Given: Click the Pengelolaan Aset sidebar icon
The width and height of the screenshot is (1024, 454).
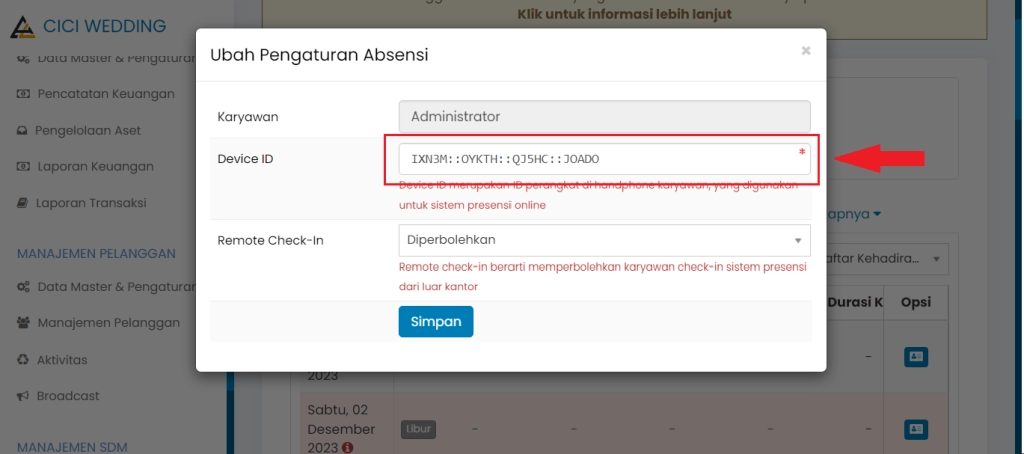Looking at the screenshot, I should click(22, 130).
